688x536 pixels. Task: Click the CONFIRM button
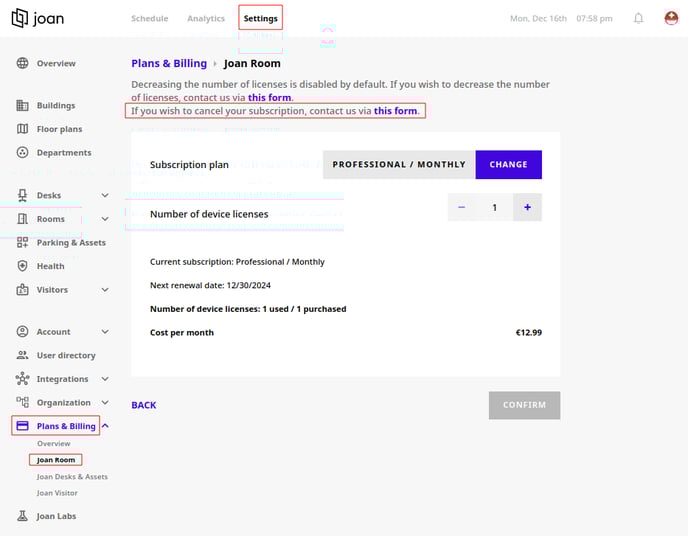(x=524, y=405)
